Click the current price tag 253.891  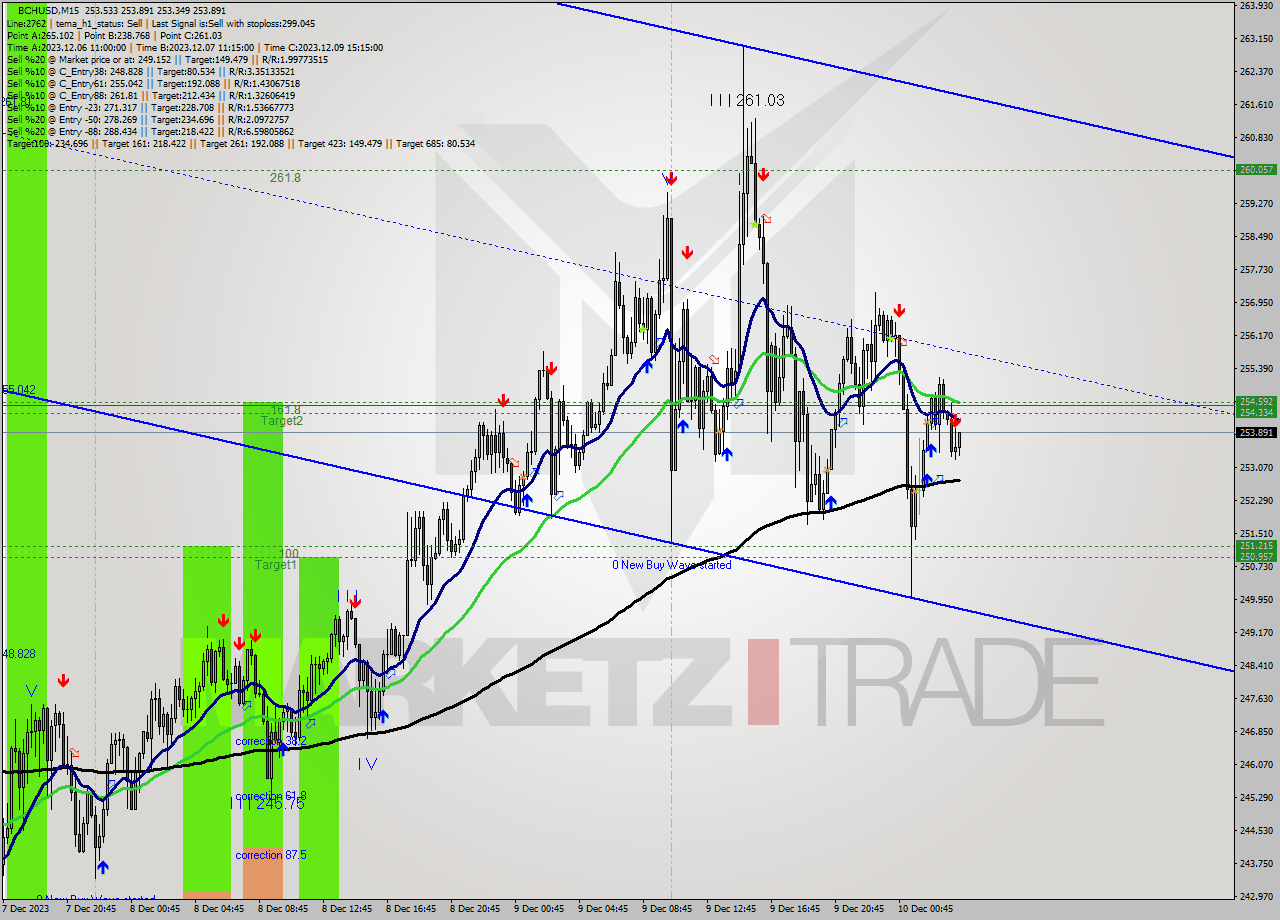click(1256, 432)
